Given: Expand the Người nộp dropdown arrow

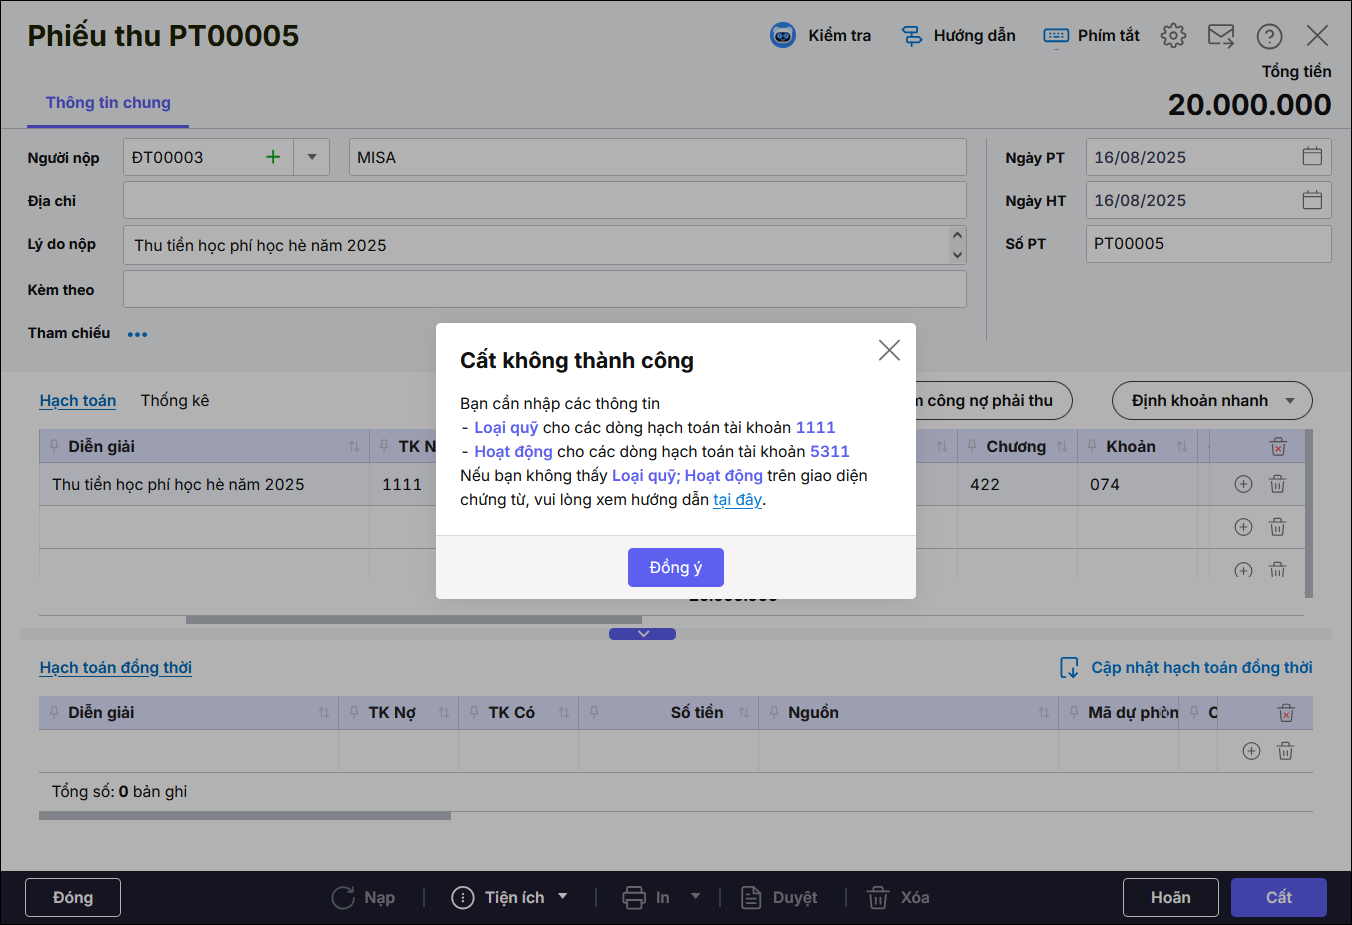Looking at the screenshot, I should click(312, 157).
